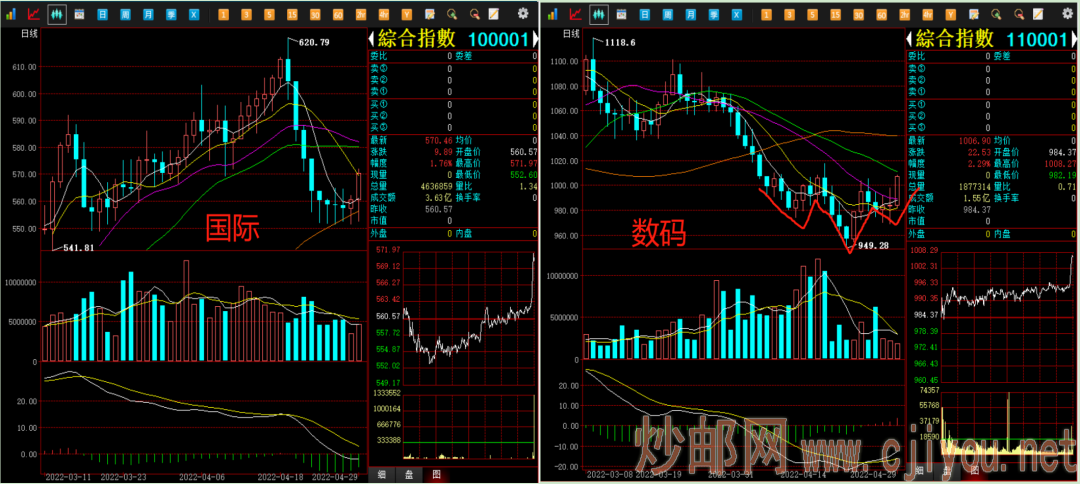Switch to 盘 tab below 国际 intraday panel
The image size is (1080, 484).
coord(407,475)
